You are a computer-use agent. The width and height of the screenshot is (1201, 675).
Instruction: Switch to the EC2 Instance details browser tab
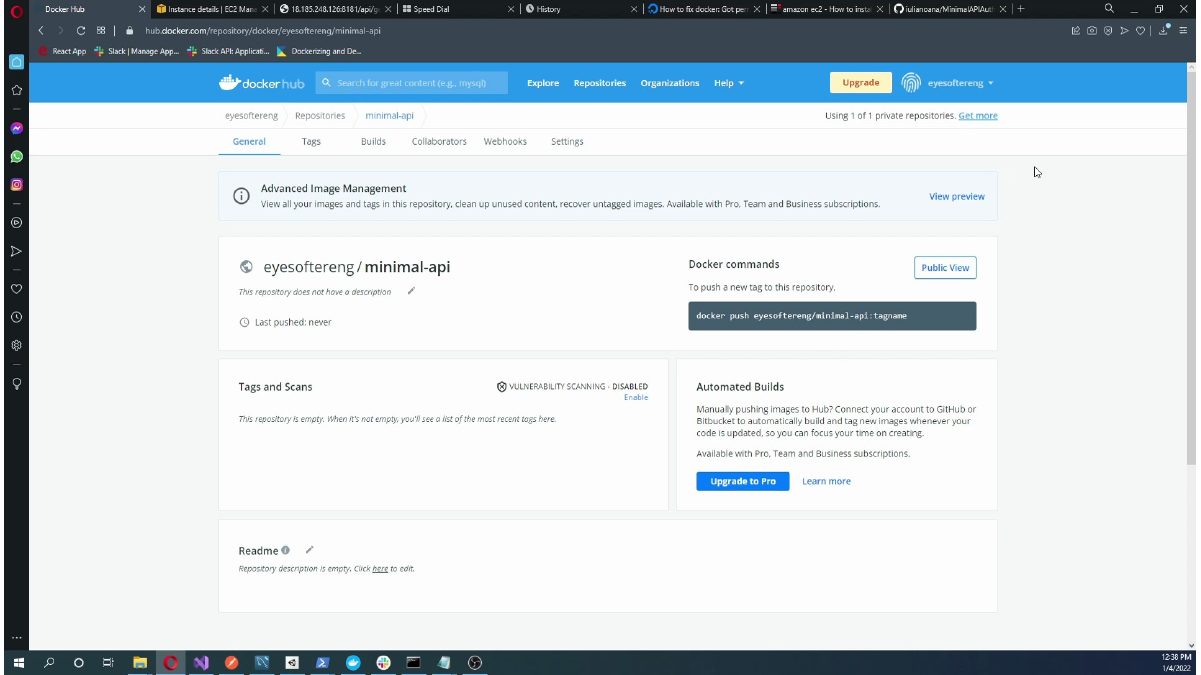[212, 9]
